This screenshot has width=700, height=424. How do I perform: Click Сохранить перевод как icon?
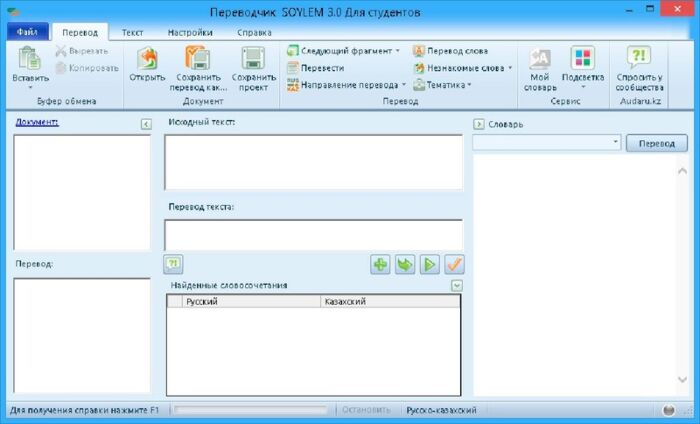[197, 60]
